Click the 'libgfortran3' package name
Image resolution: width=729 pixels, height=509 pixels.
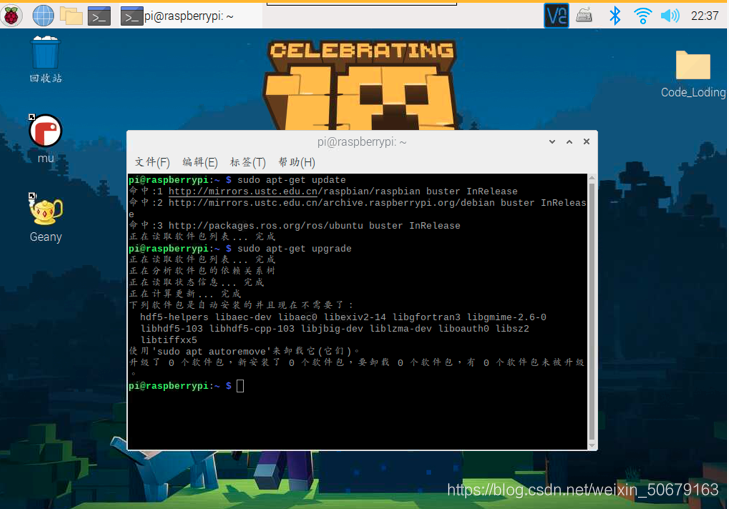pyautogui.click(x=426, y=317)
